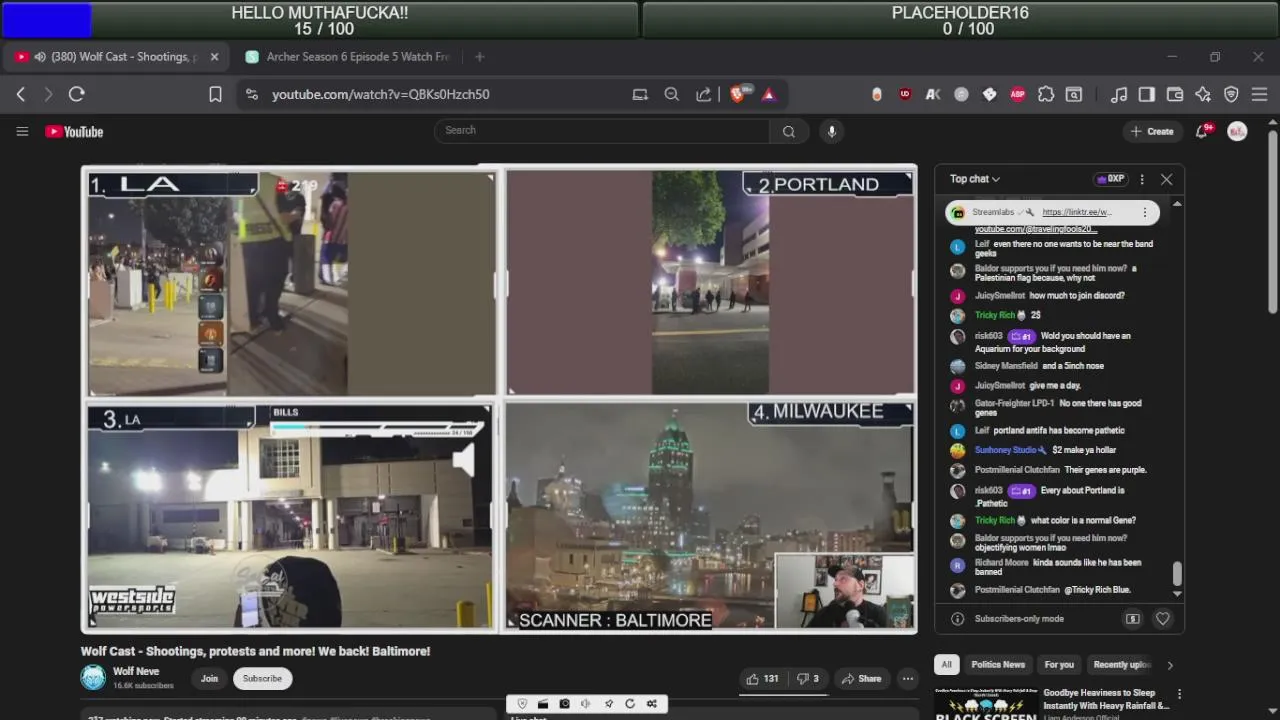
Task: Open a new browser tab
Action: [x=479, y=57]
